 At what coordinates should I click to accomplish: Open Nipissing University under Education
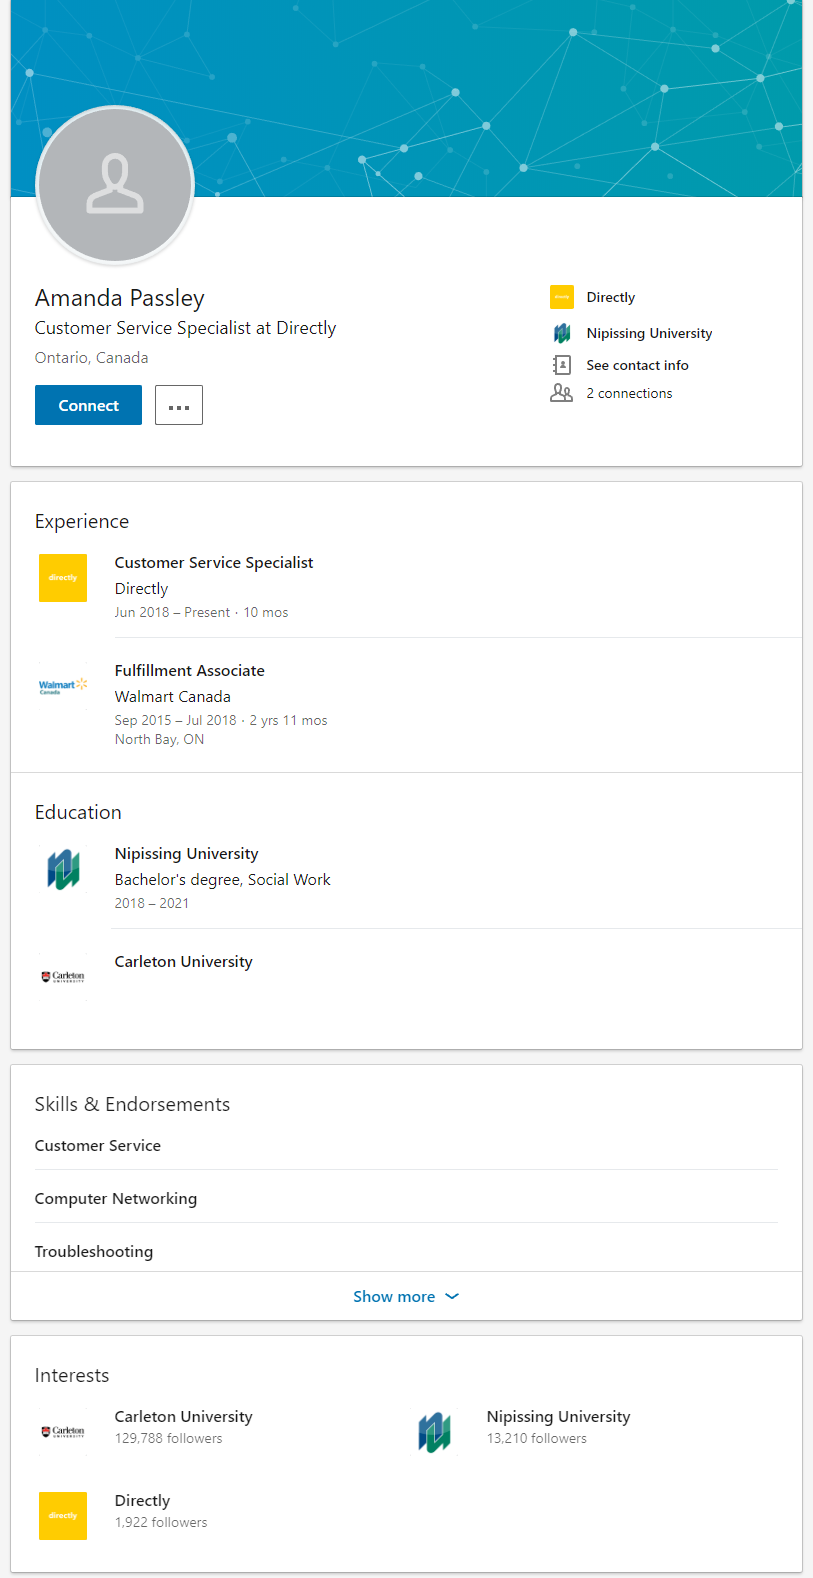(x=187, y=854)
